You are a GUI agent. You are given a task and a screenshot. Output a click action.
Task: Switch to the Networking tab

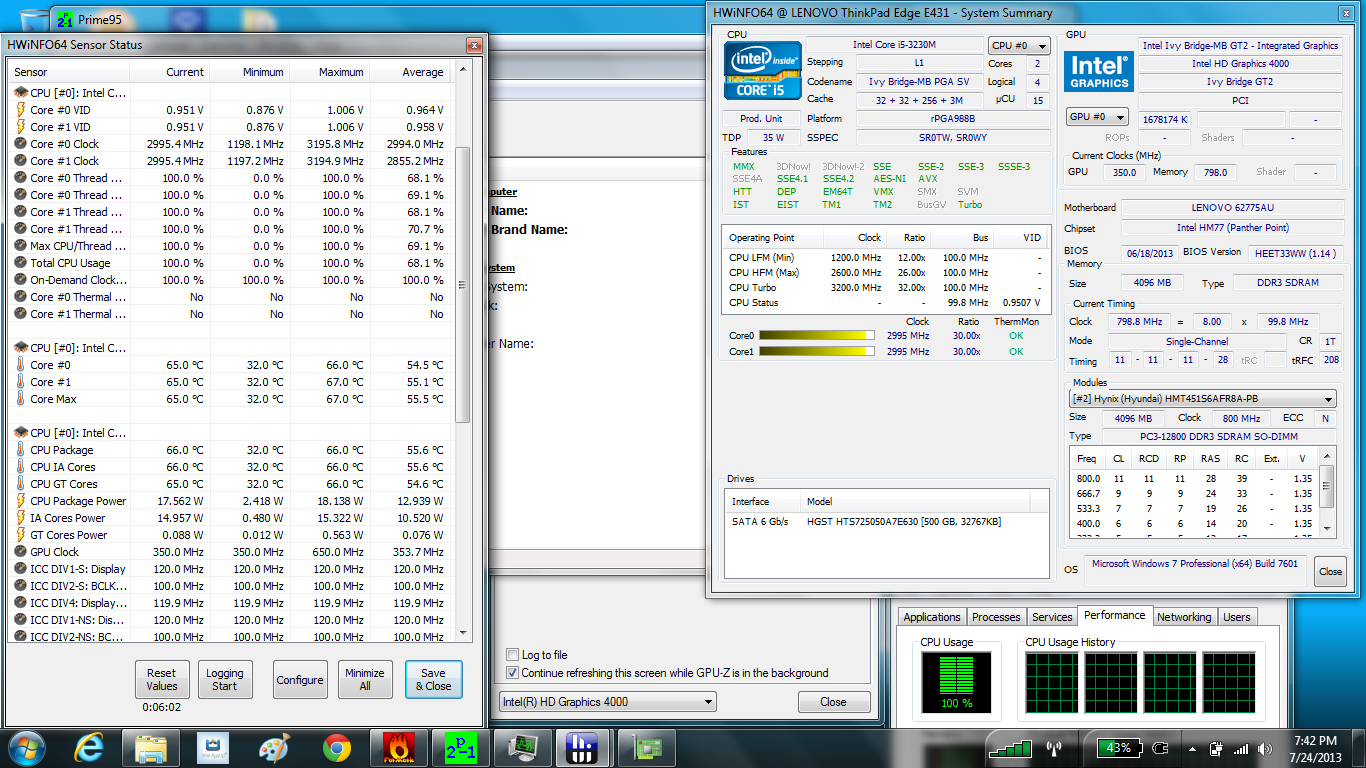1184,617
